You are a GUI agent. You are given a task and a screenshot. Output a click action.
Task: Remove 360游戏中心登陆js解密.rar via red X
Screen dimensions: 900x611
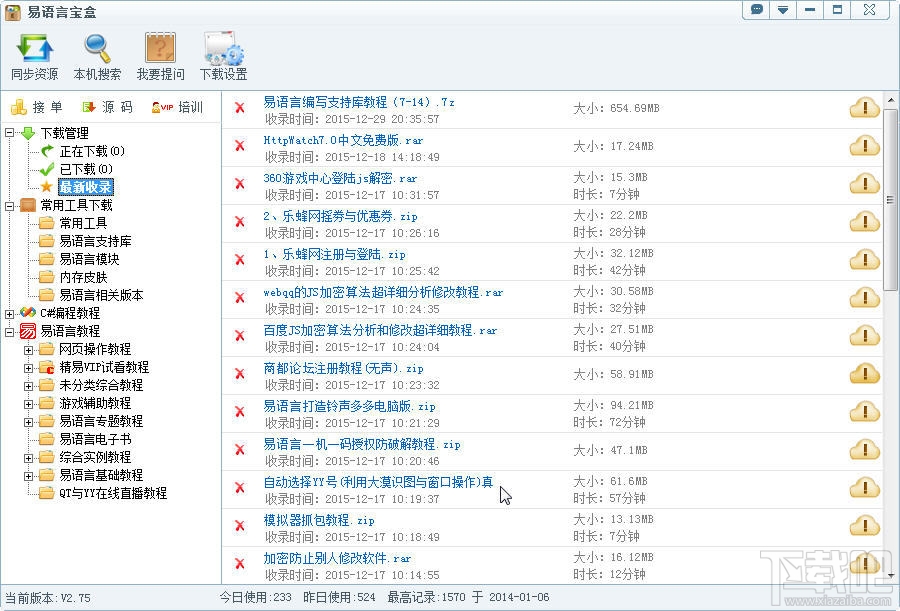tap(240, 184)
